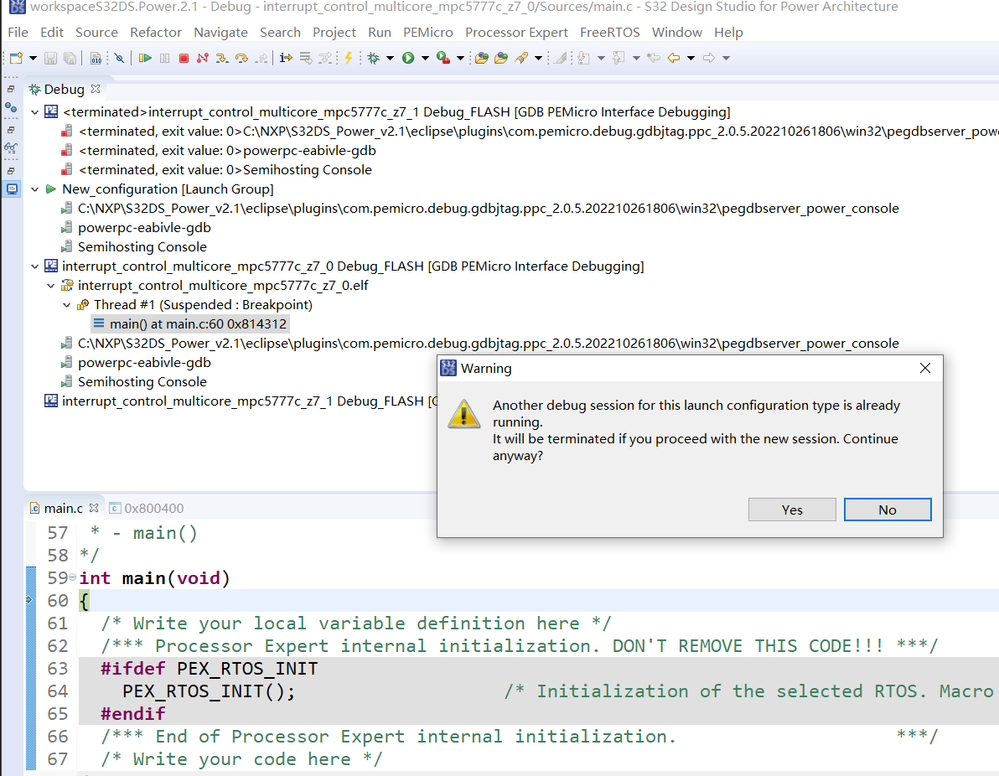The height and width of the screenshot is (776, 999).
Task: Open the Run menu
Action: point(380,32)
